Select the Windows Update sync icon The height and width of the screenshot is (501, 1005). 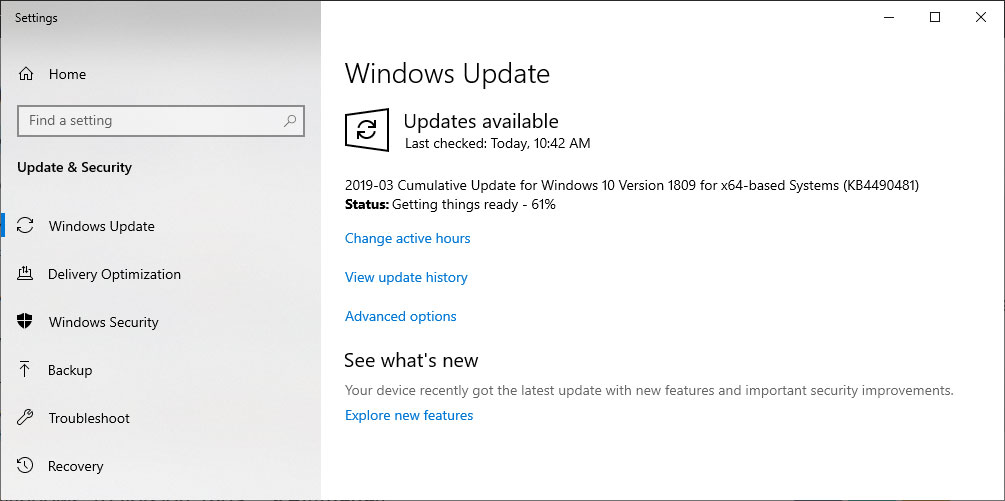pos(25,226)
